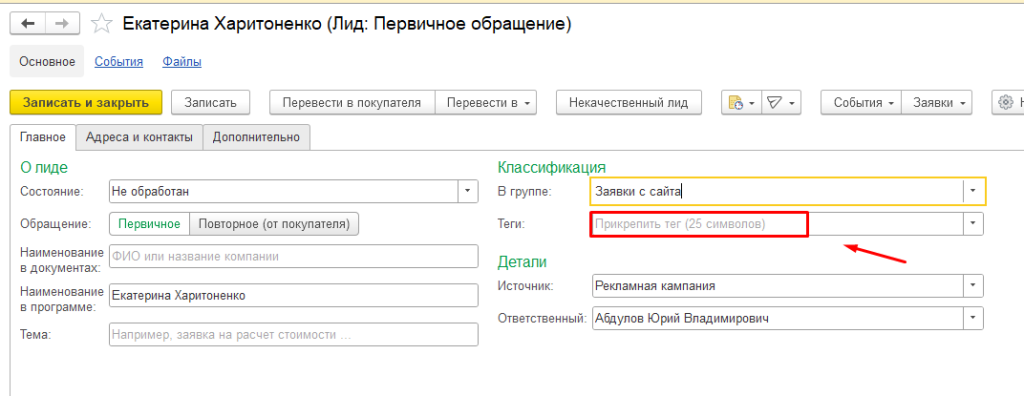Click the document-with-clock toolbar icon
Image resolution: width=1024 pixels, height=396 pixels.
pos(736,103)
